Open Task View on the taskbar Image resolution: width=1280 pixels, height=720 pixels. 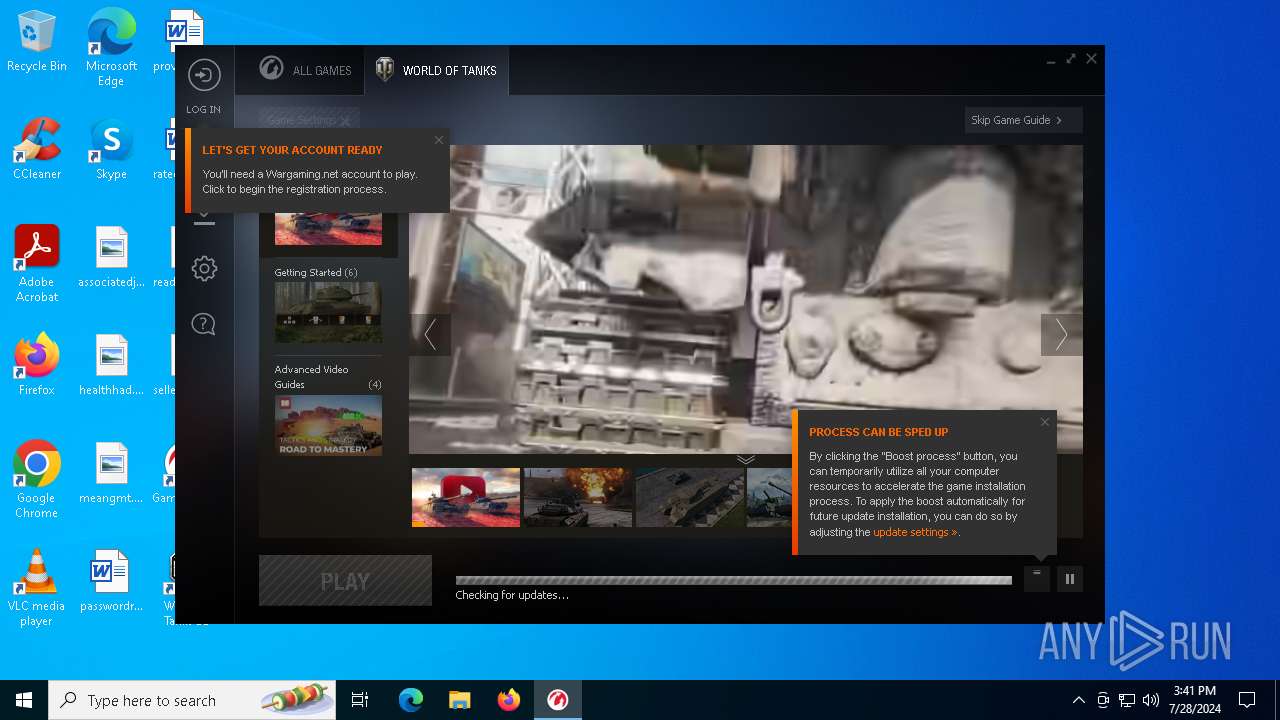point(360,700)
